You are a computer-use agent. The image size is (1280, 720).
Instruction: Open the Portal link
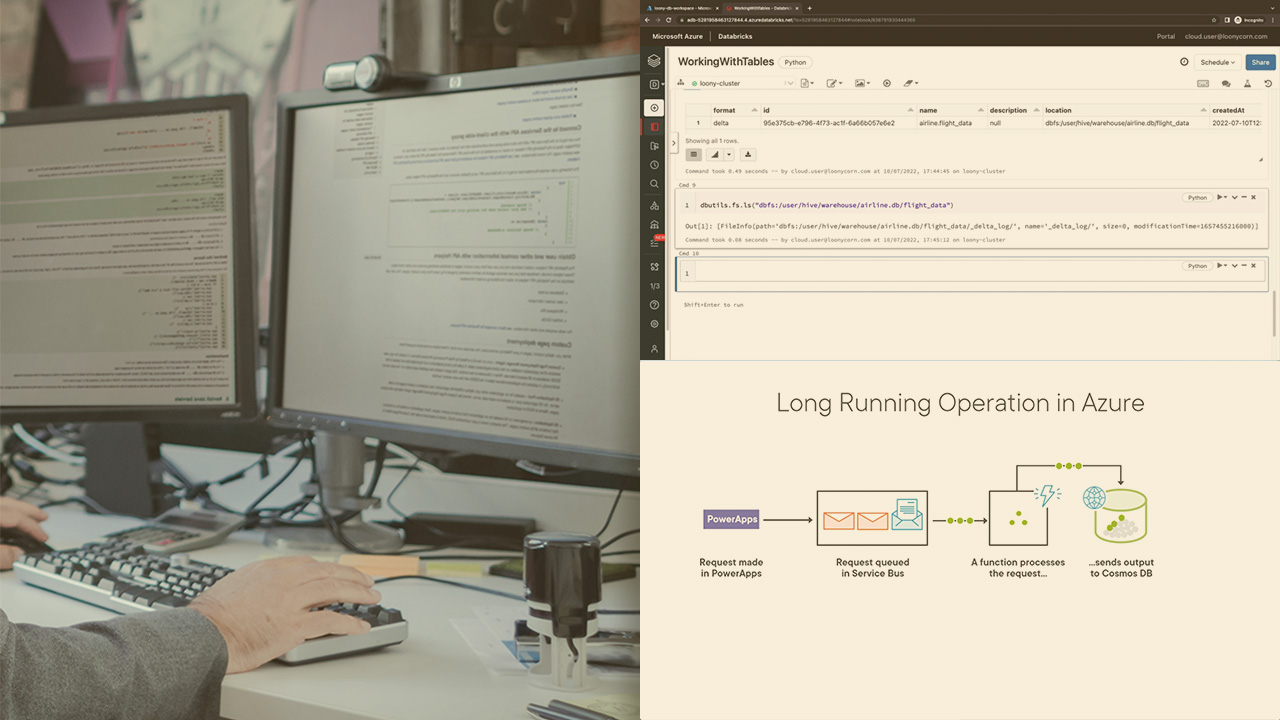point(1165,36)
